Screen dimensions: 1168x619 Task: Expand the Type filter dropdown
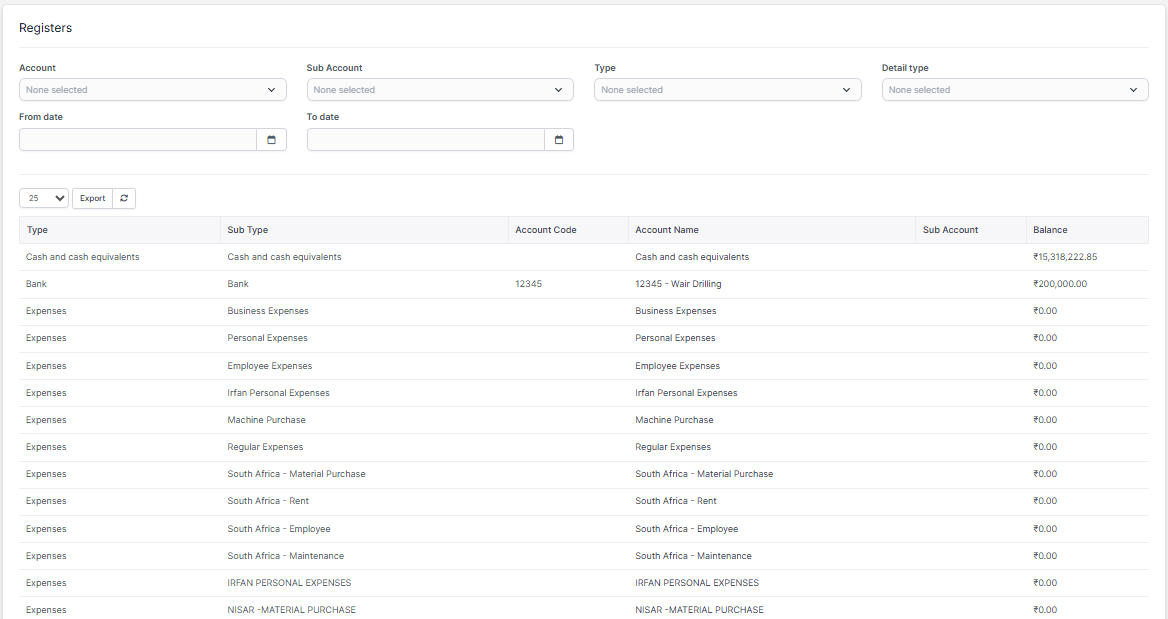pos(727,90)
